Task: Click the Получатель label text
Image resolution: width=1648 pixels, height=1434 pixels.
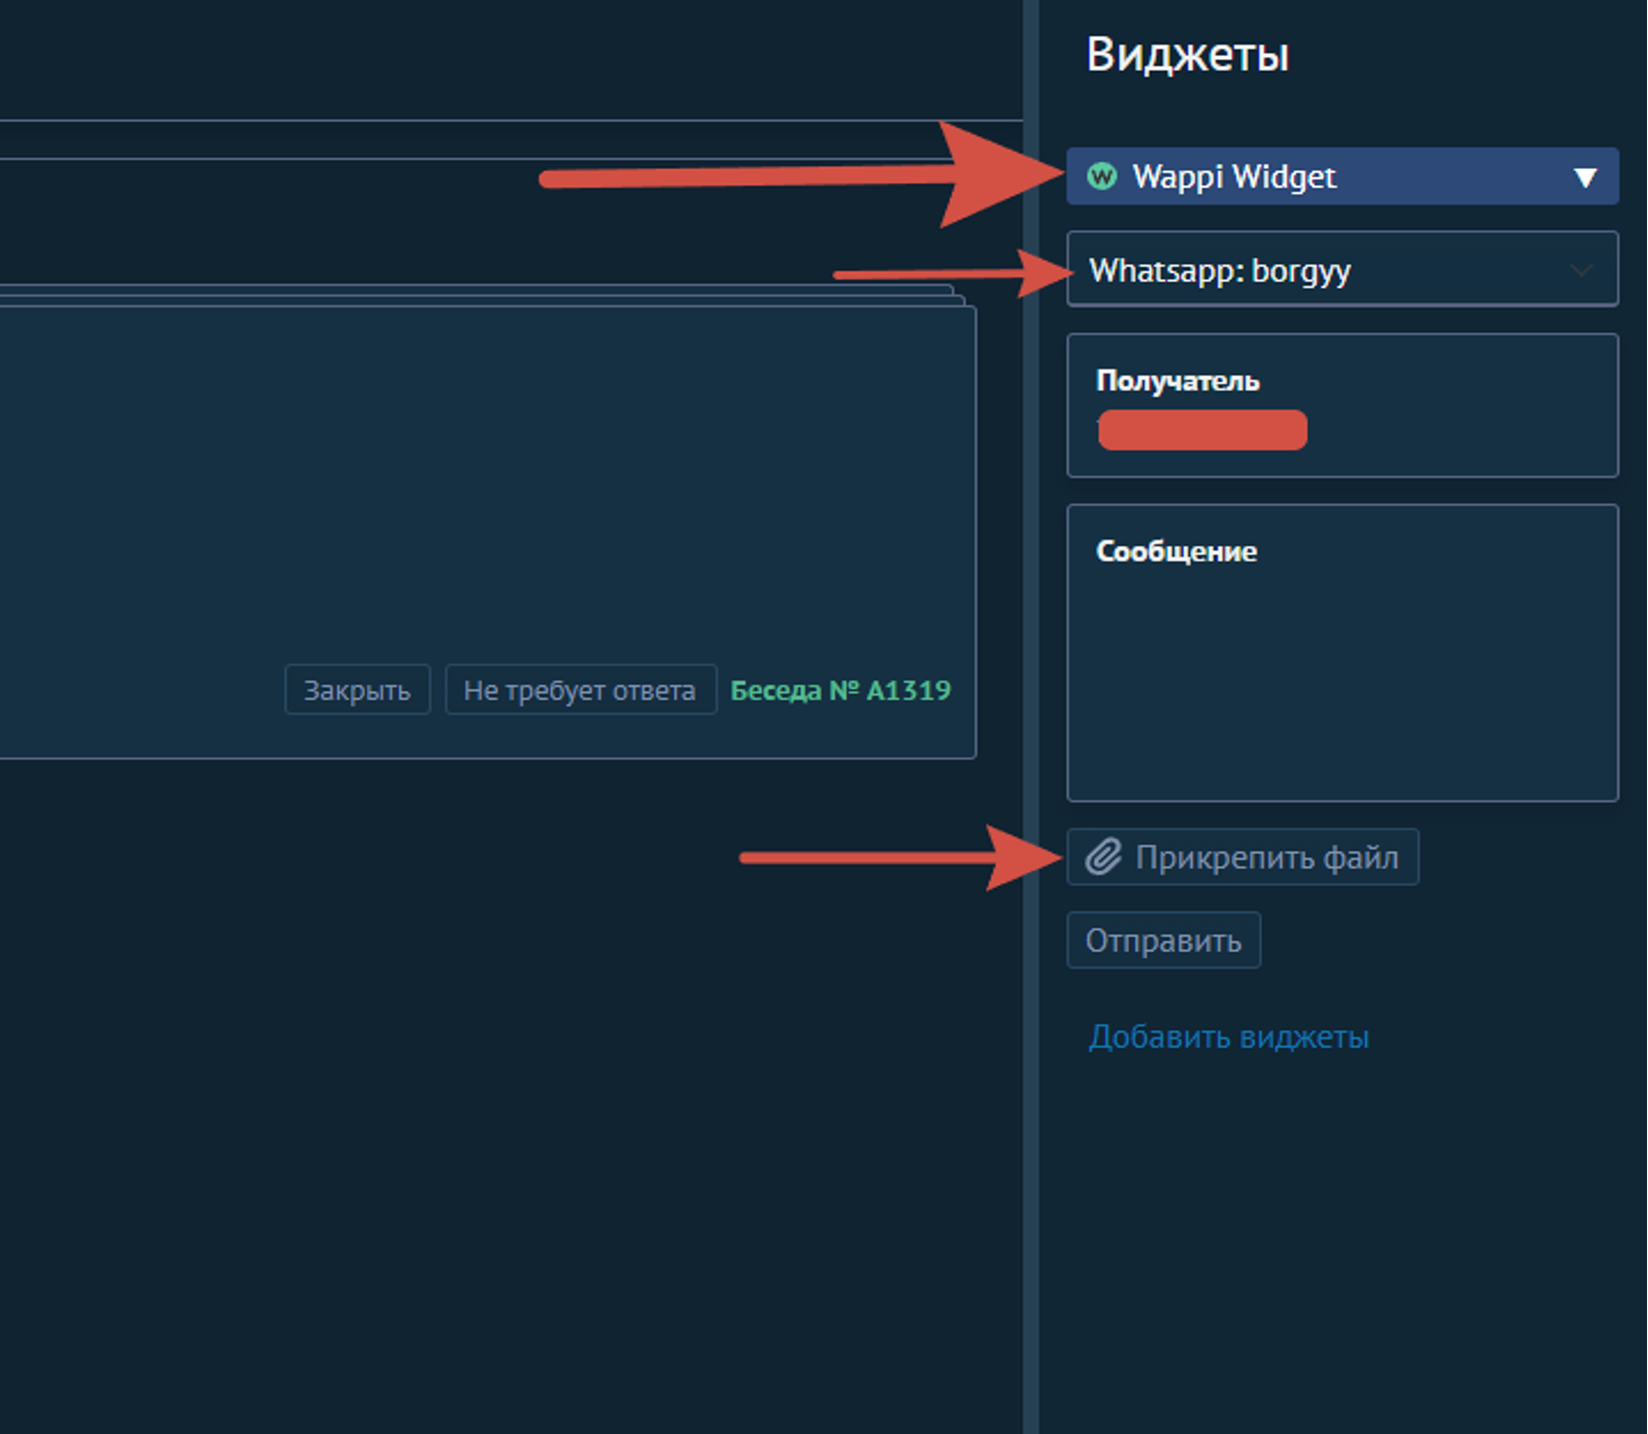Action: tap(1177, 381)
